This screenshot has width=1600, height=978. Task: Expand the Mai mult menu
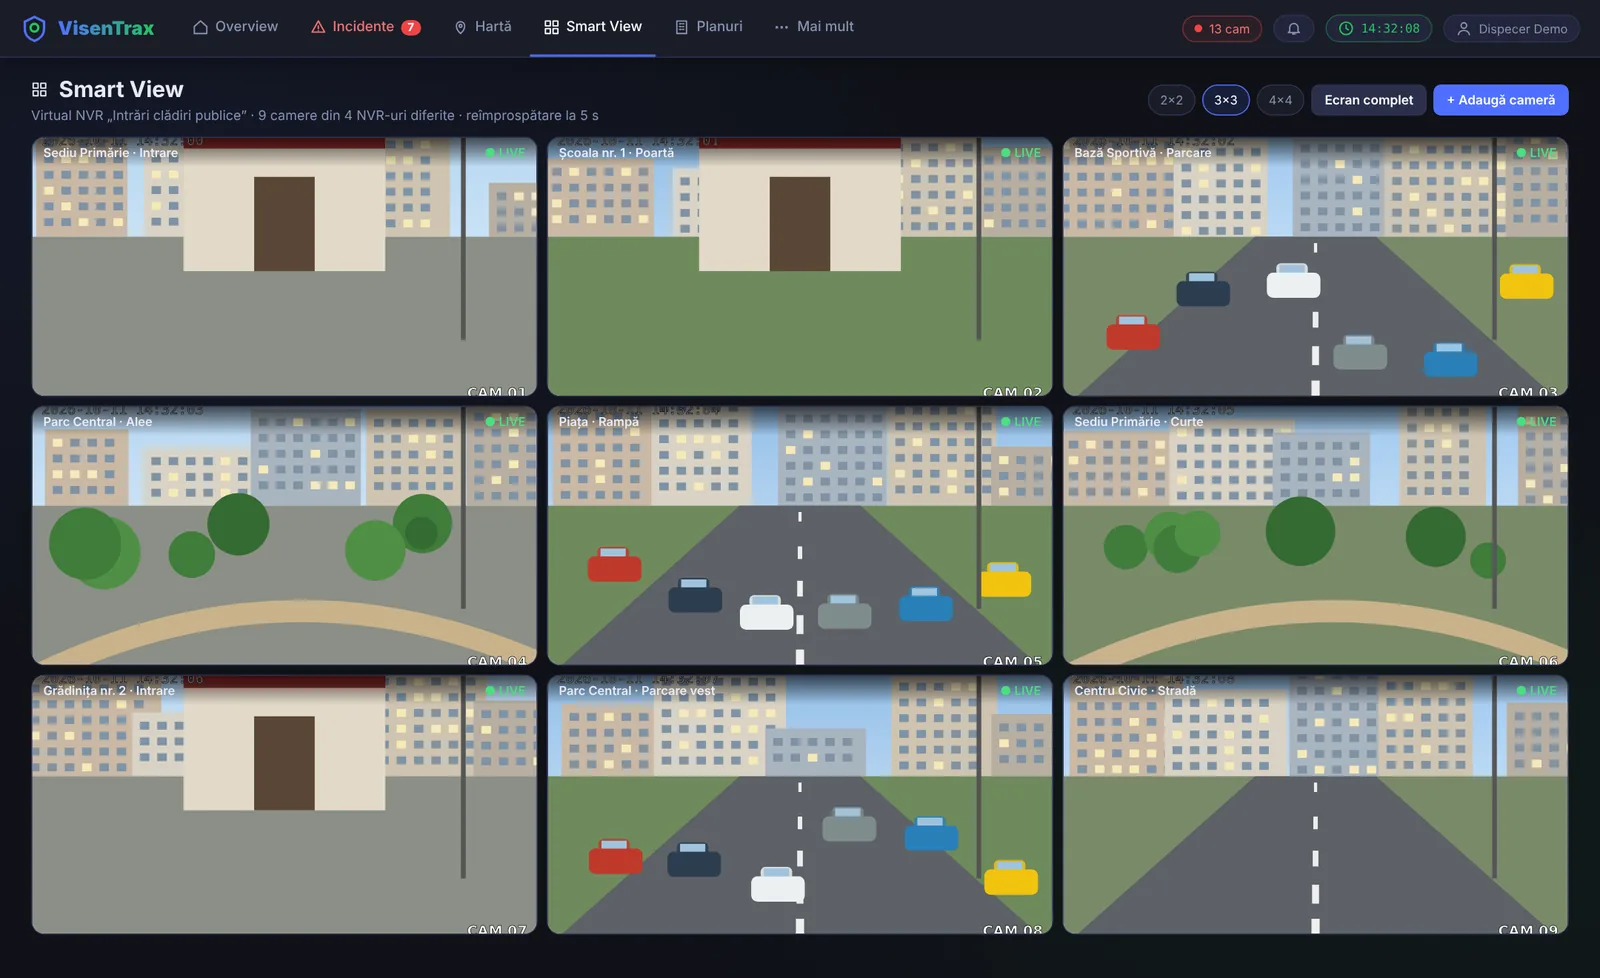(814, 27)
